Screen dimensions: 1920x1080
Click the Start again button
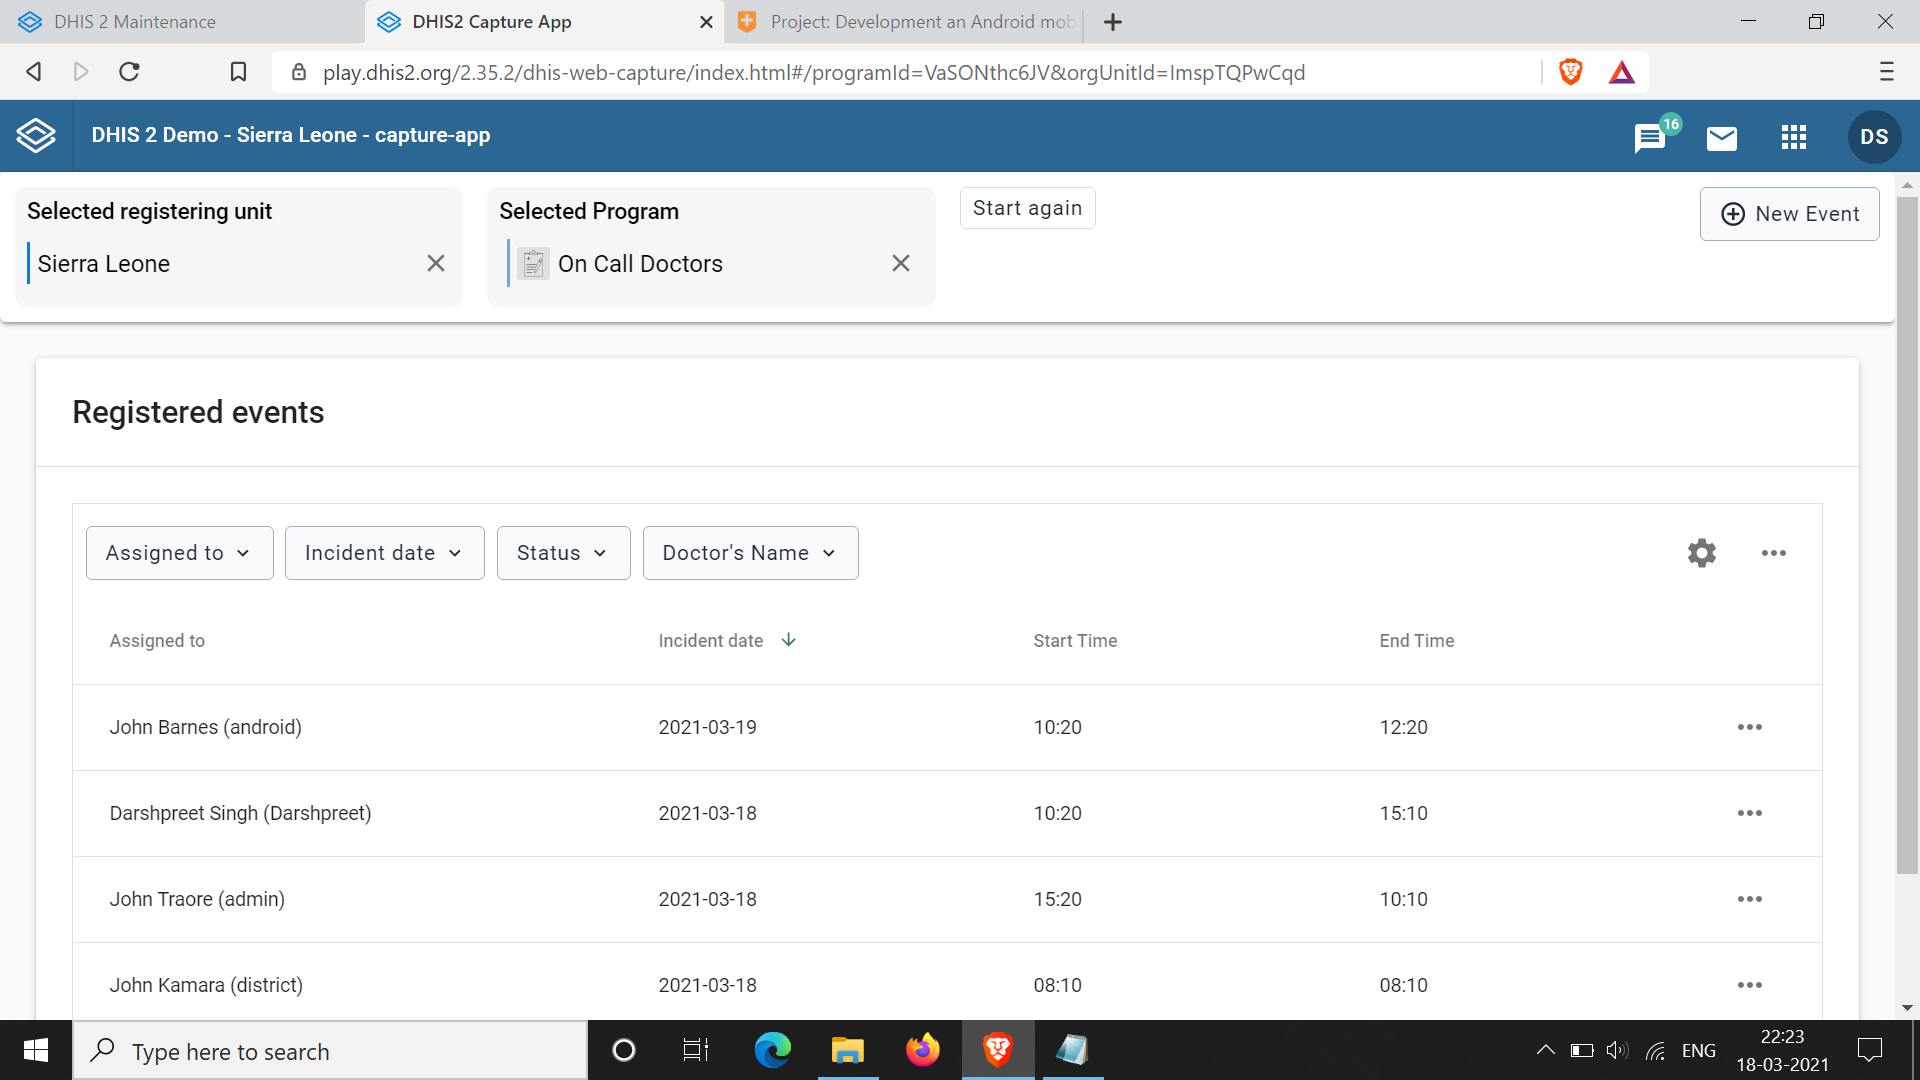1027,208
